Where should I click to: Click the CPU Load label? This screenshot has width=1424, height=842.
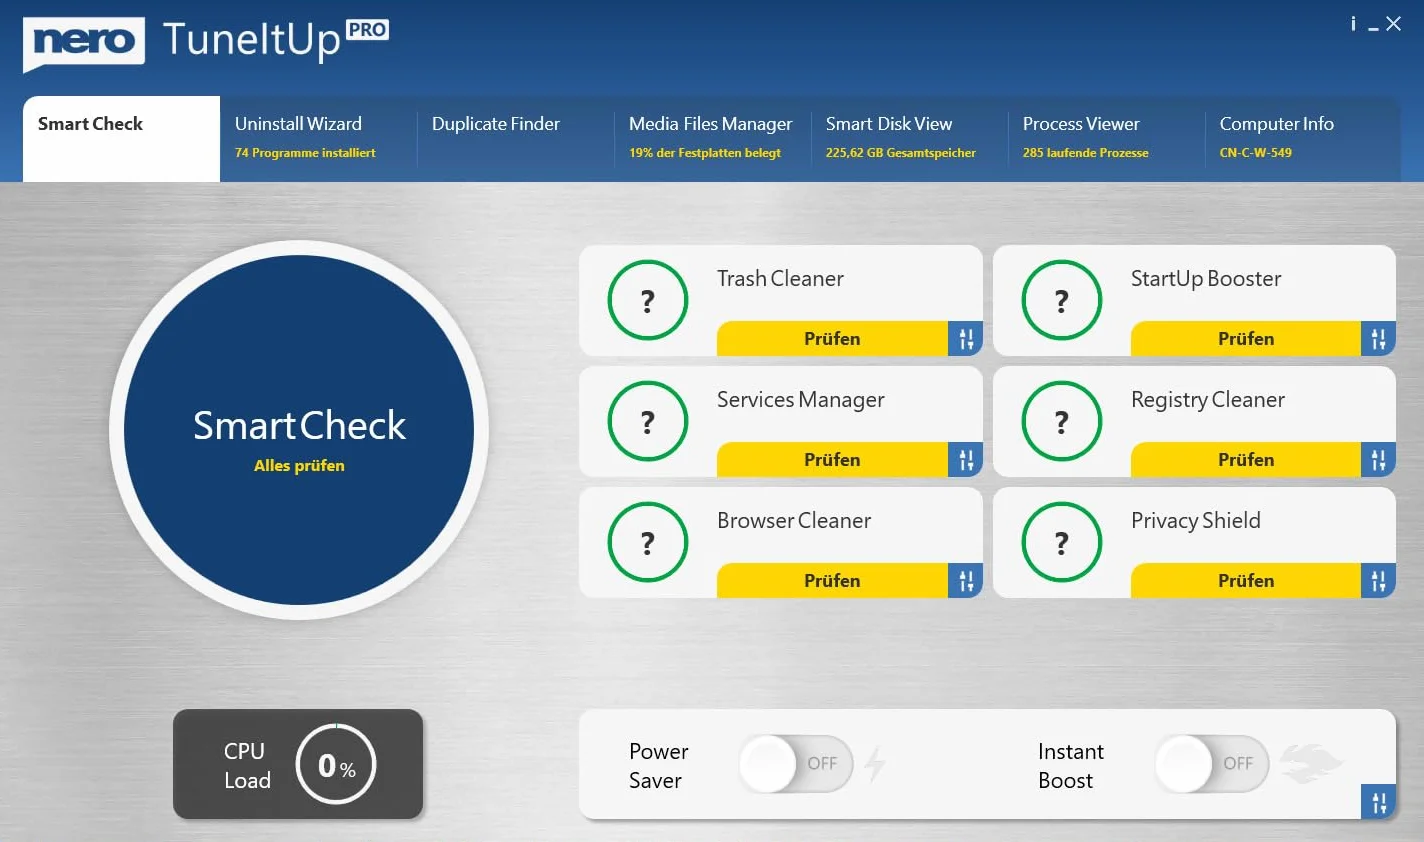[x=247, y=765]
